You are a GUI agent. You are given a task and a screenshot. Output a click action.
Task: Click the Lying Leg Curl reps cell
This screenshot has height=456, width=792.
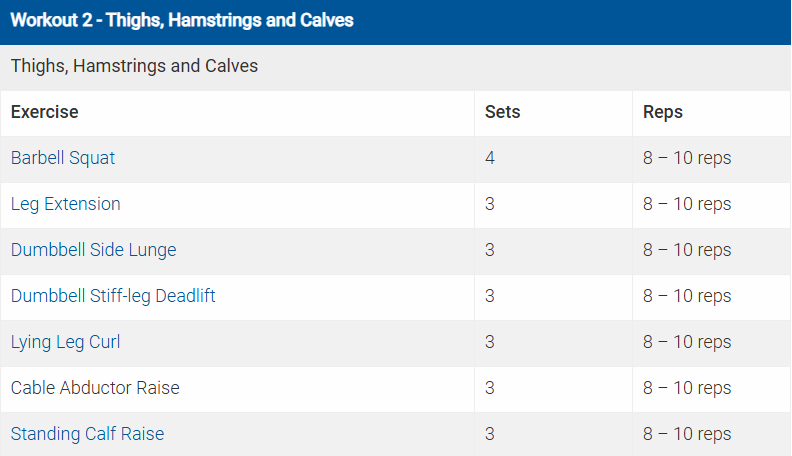point(687,342)
